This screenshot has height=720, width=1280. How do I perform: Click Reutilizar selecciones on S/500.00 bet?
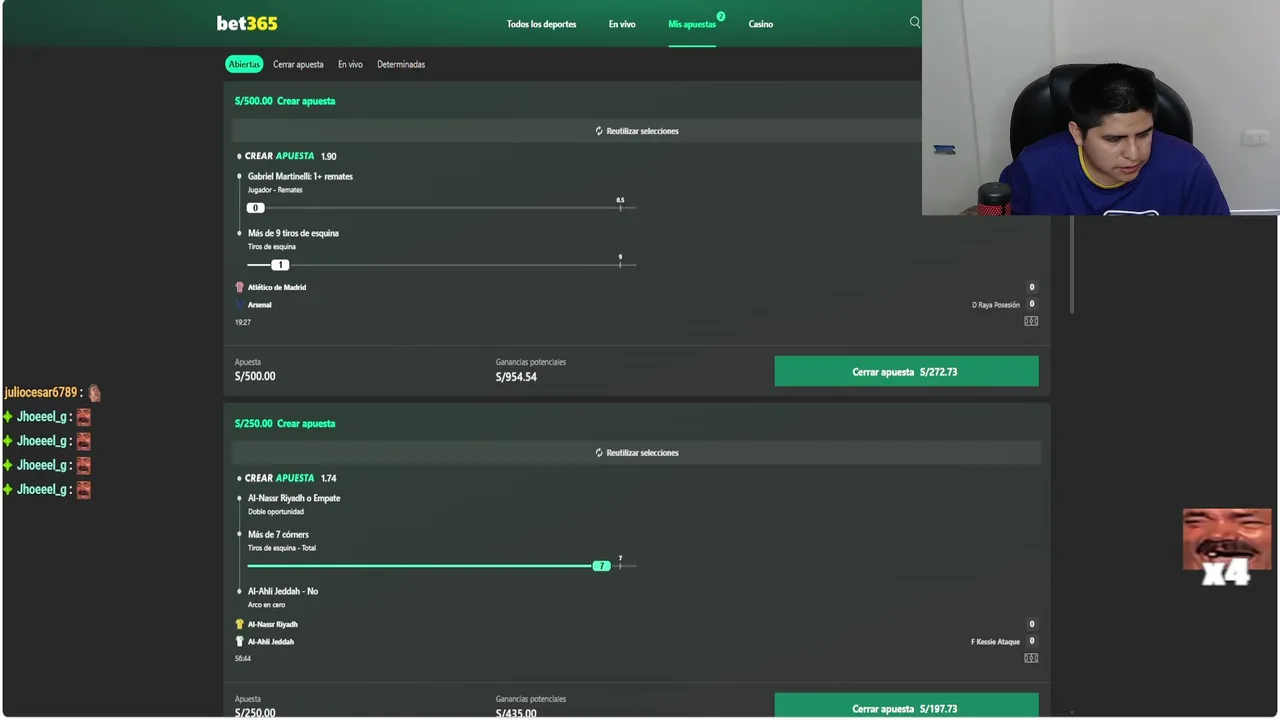point(637,131)
